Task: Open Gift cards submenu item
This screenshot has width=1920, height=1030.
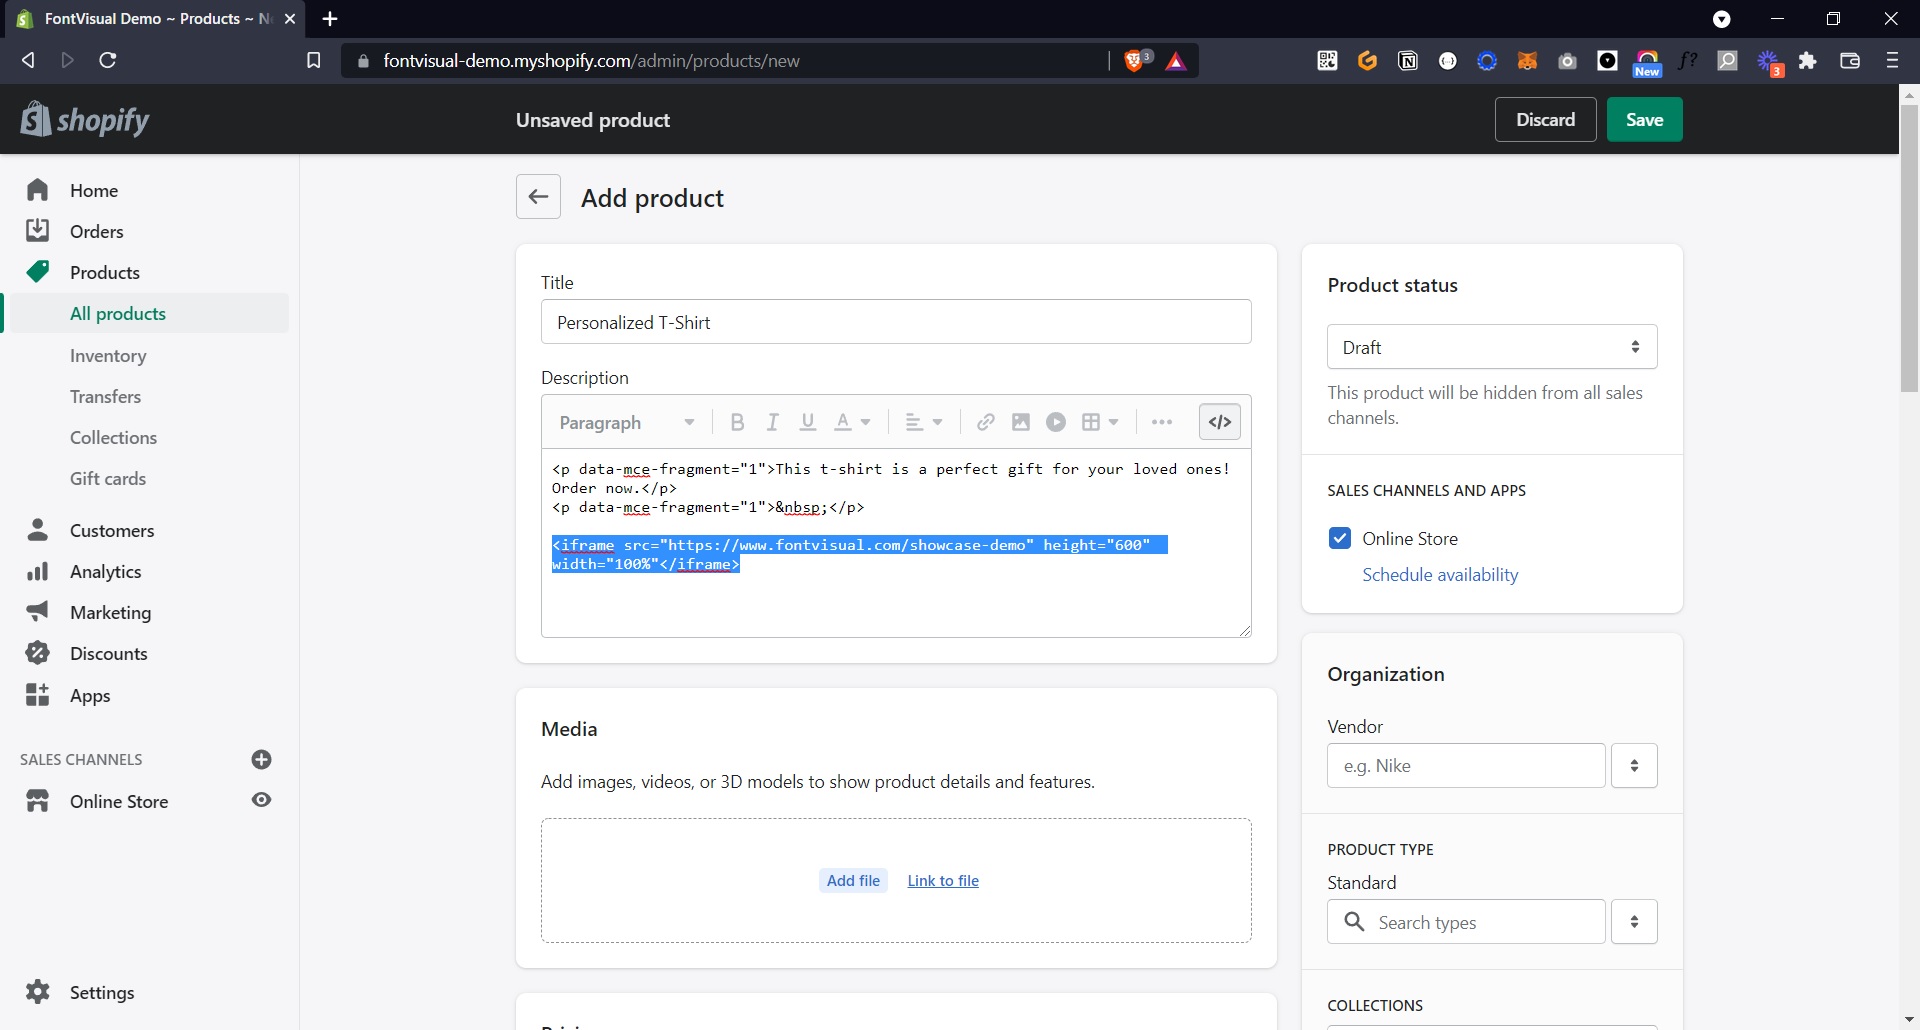Action: [x=108, y=478]
